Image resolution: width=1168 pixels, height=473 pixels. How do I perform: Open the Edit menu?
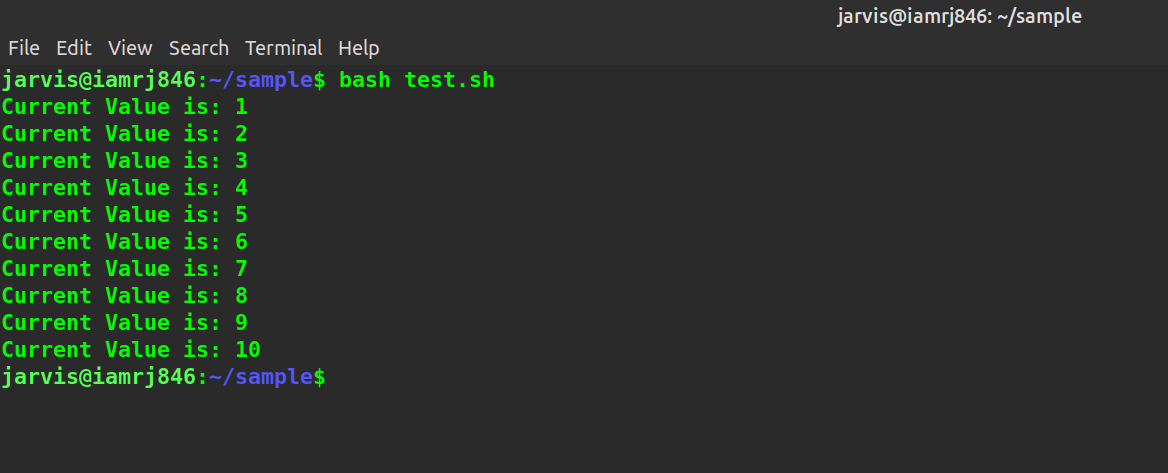click(x=74, y=48)
